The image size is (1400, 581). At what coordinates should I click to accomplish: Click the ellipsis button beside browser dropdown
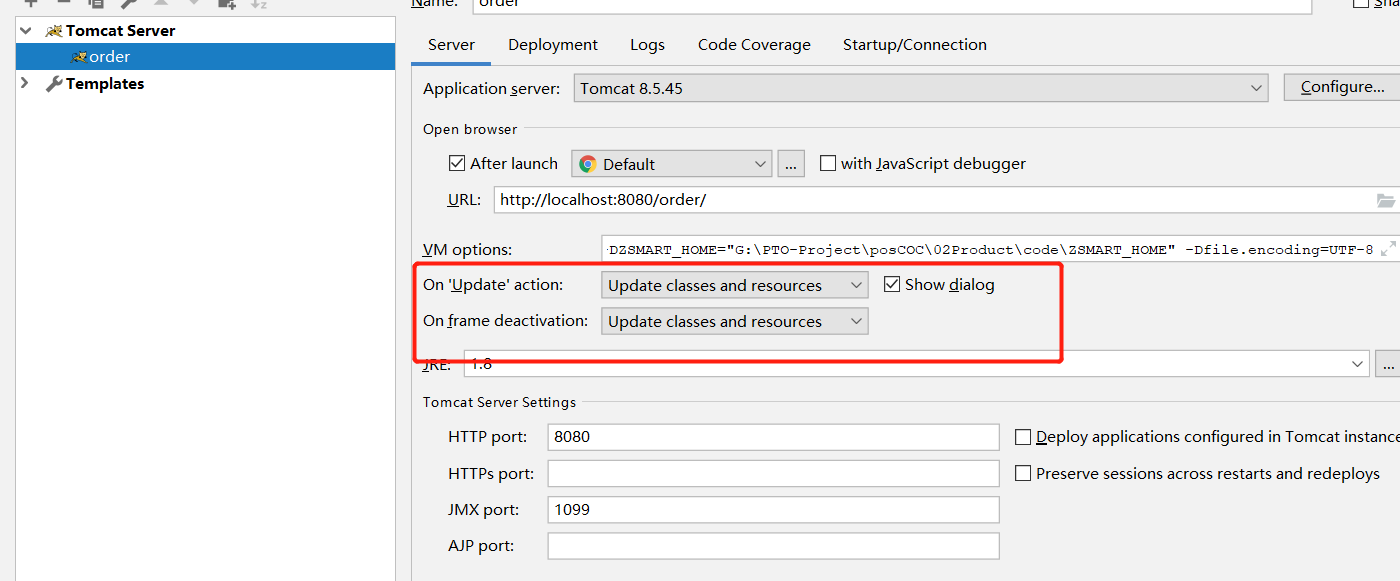point(791,164)
